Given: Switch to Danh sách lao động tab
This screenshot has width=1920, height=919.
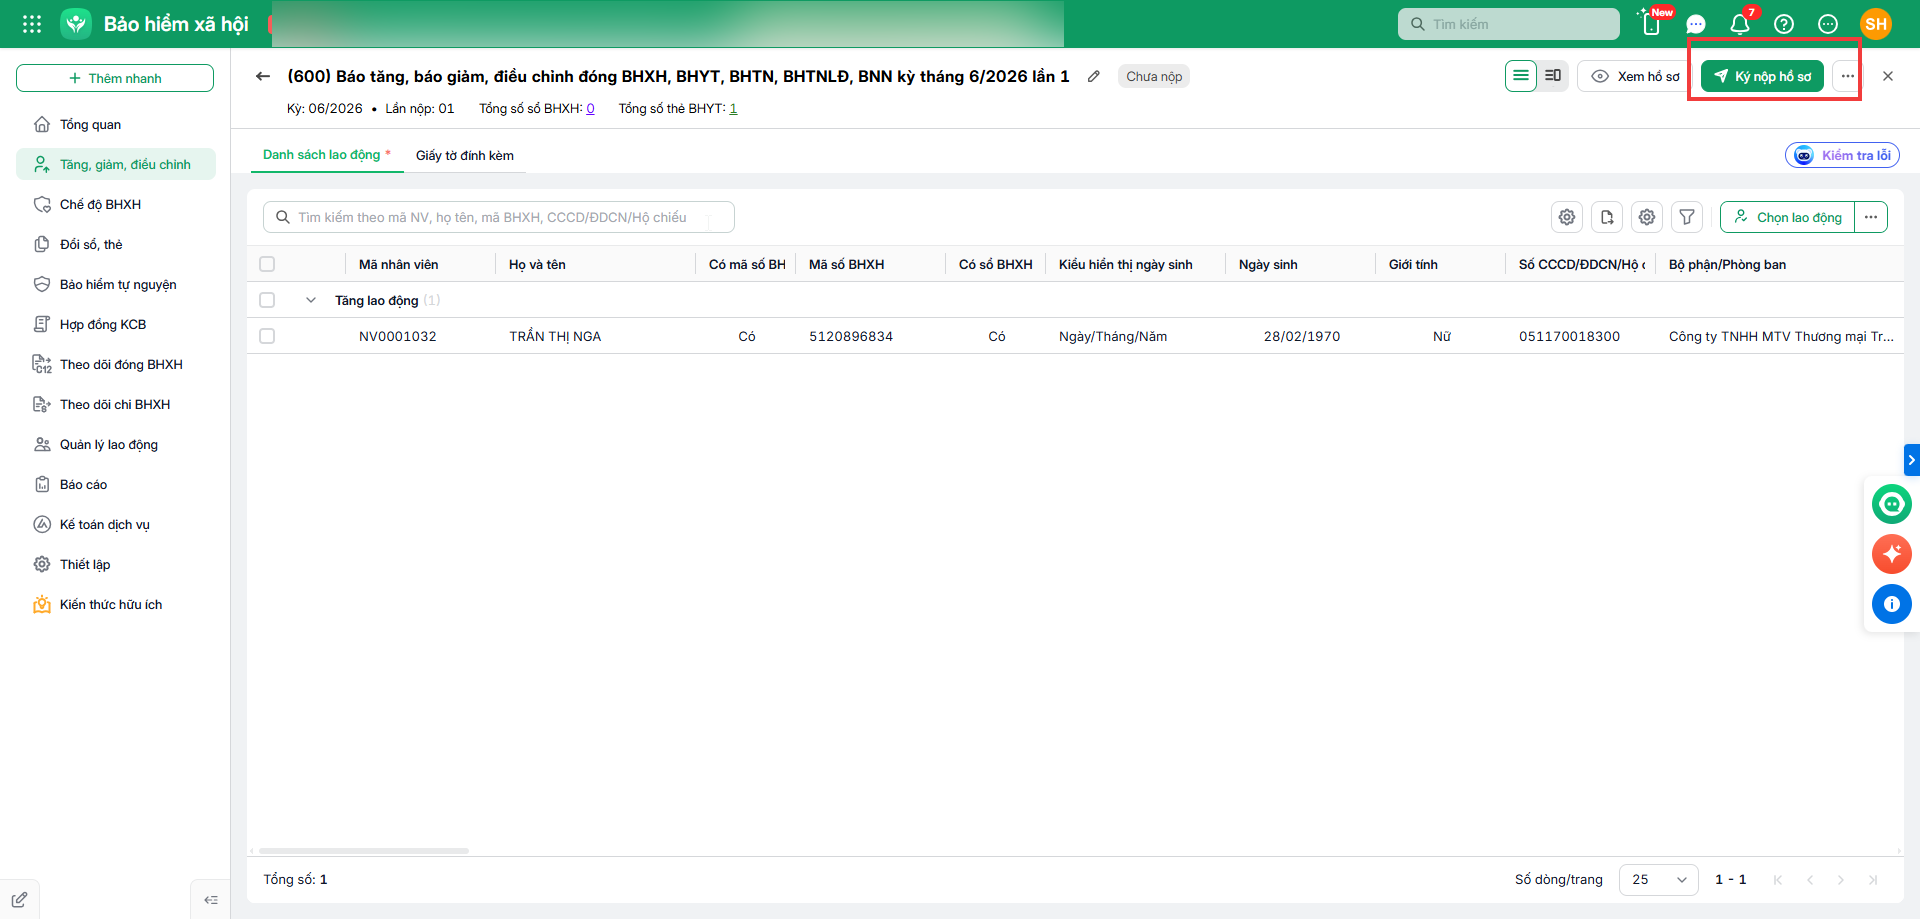Looking at the screenshot, I should point(326,155).
